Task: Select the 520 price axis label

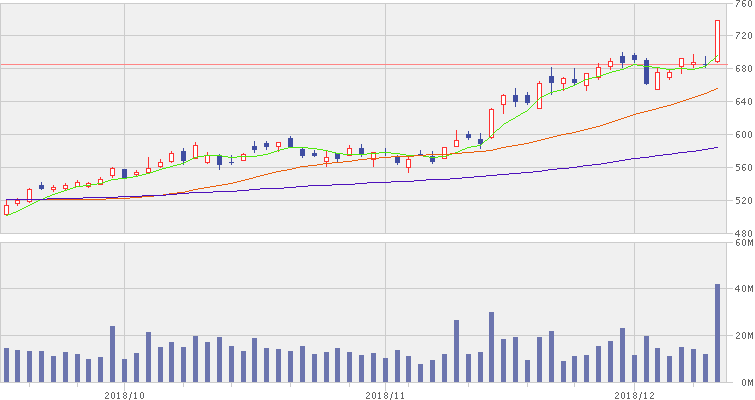Action: [743, 201]
